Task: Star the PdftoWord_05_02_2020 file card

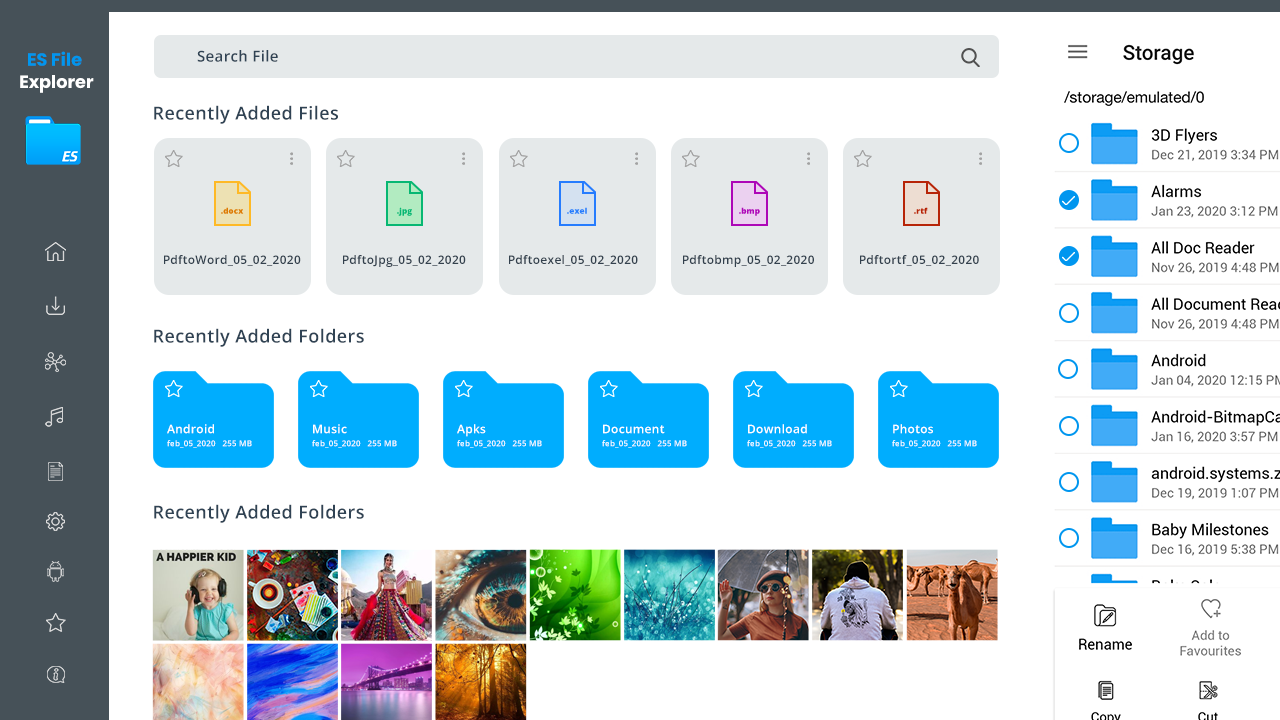Action: pyautogui.click(x=174, y=159)
